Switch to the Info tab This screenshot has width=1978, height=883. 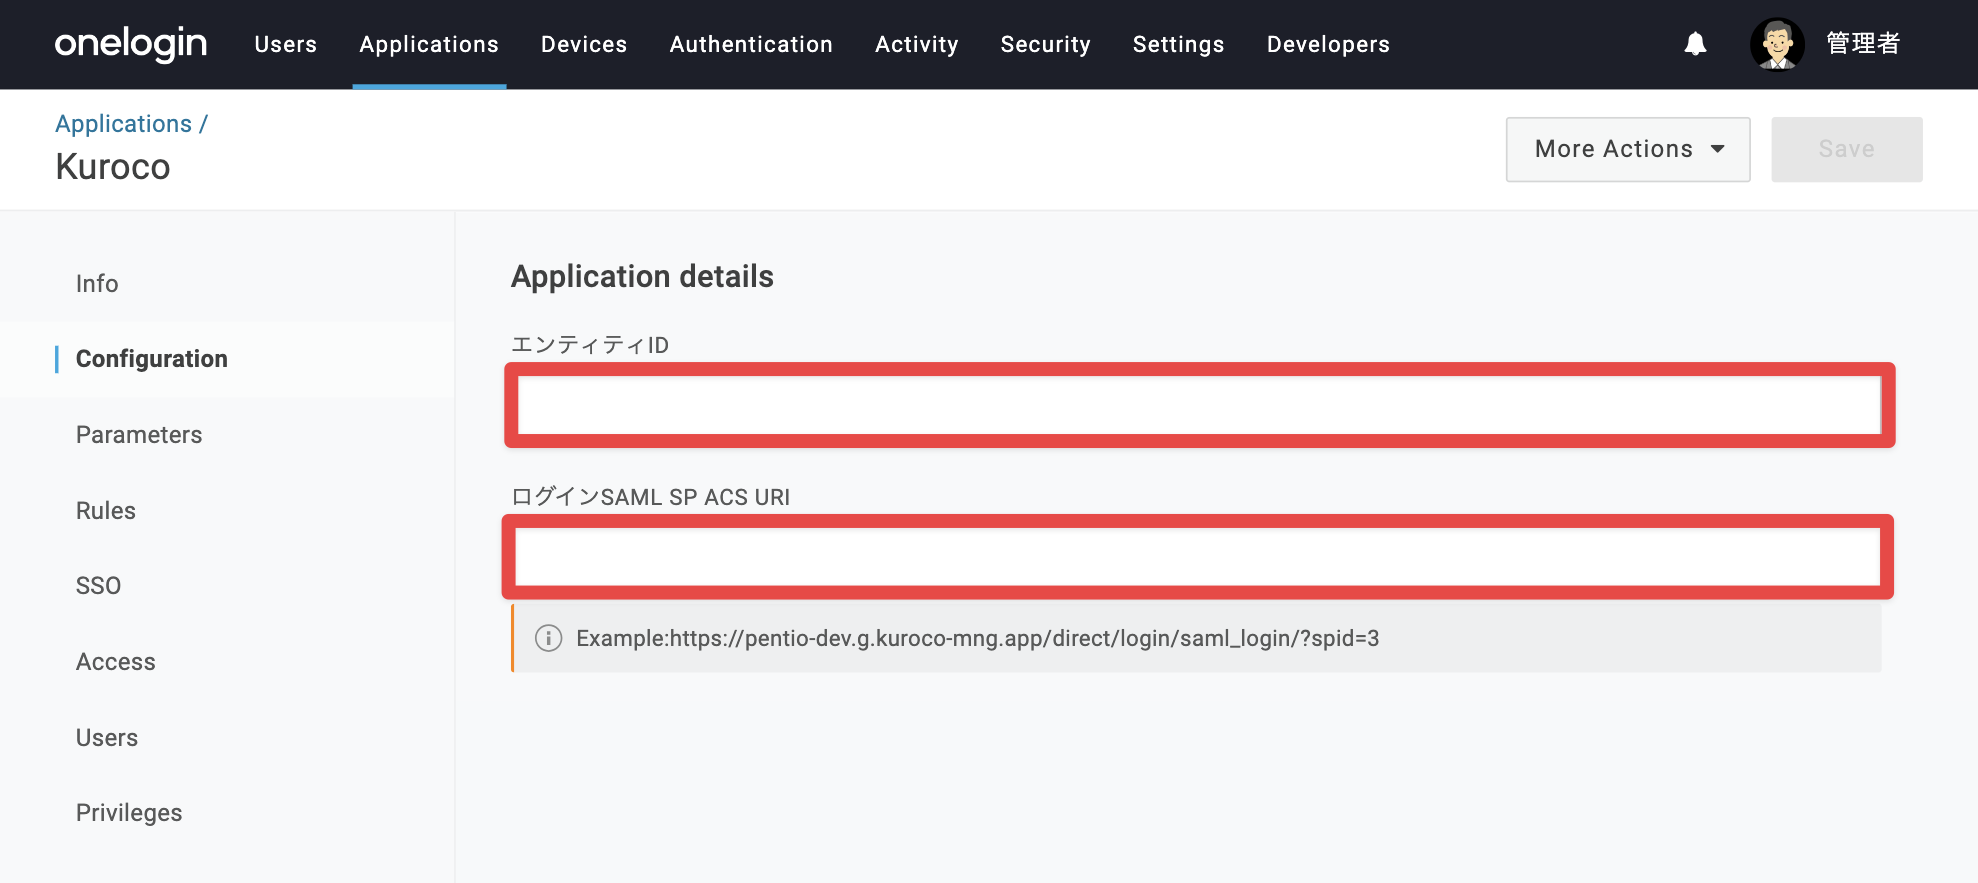tap(97, 284)
